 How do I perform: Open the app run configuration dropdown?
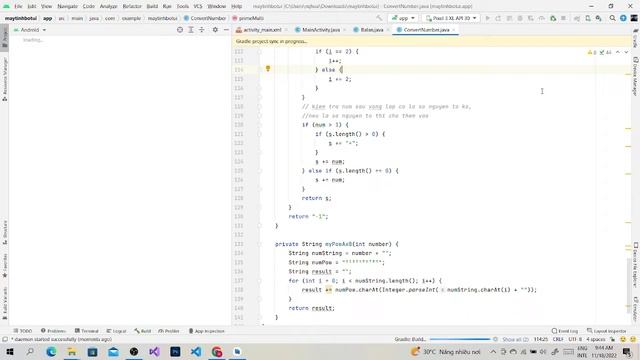(x=403, y=18)
